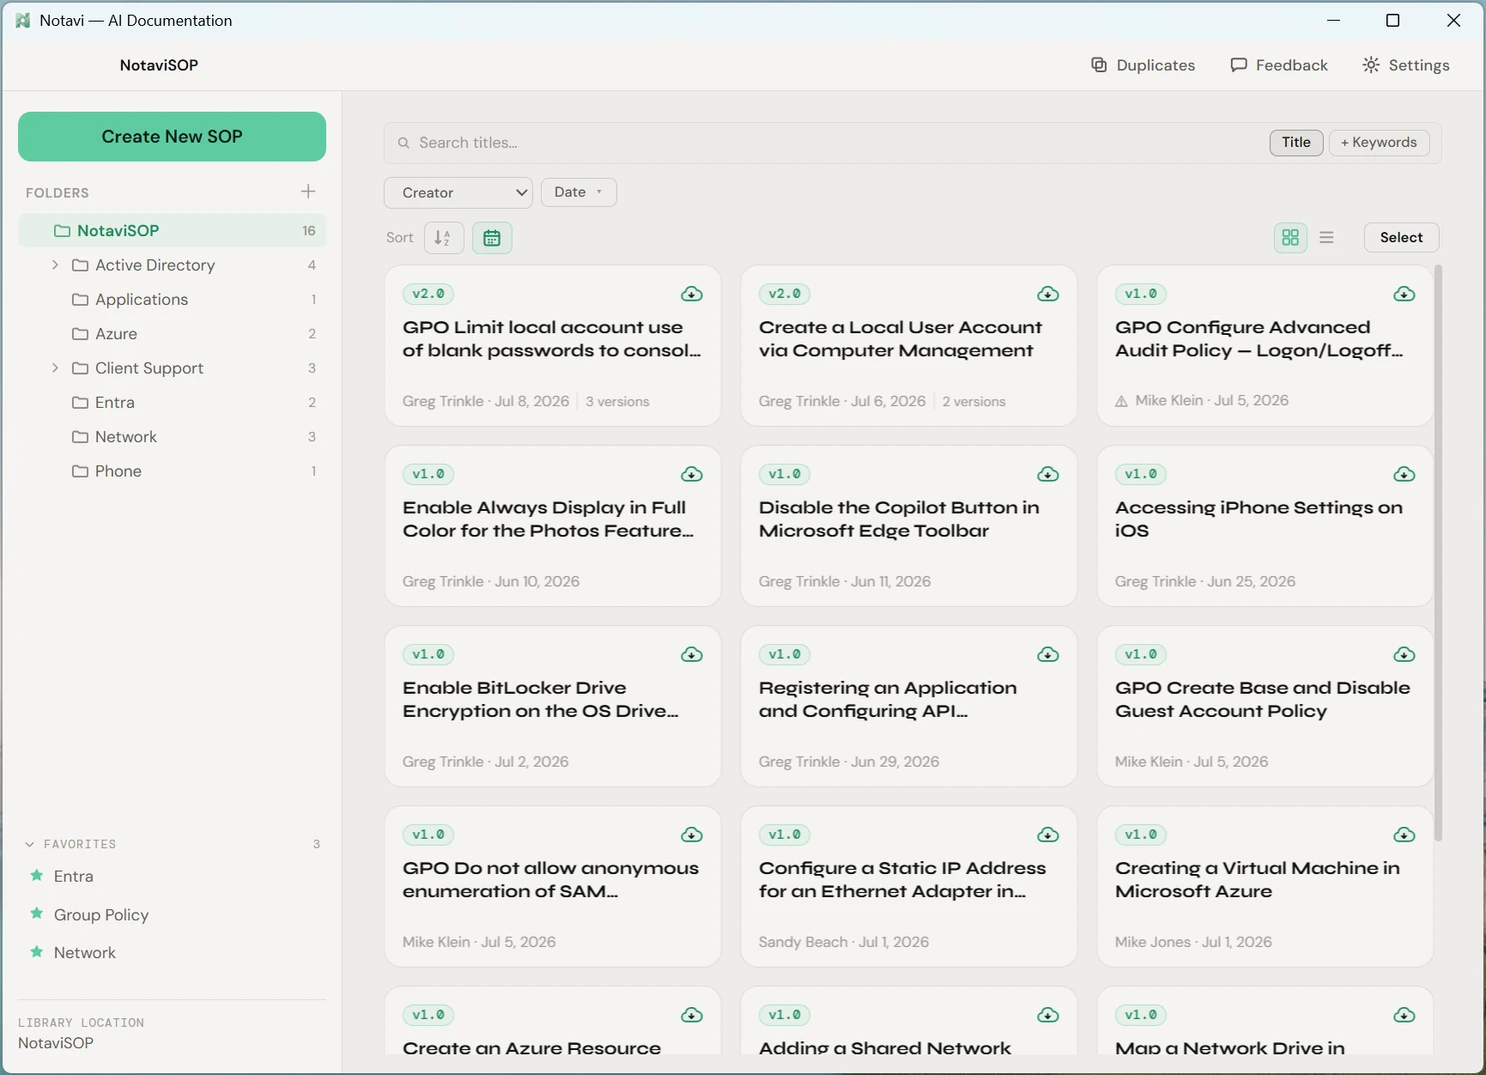Click cloud download icon on Creating a Virtual Machine card
Screen dimensions: 1486x1075
[1403, 835]
